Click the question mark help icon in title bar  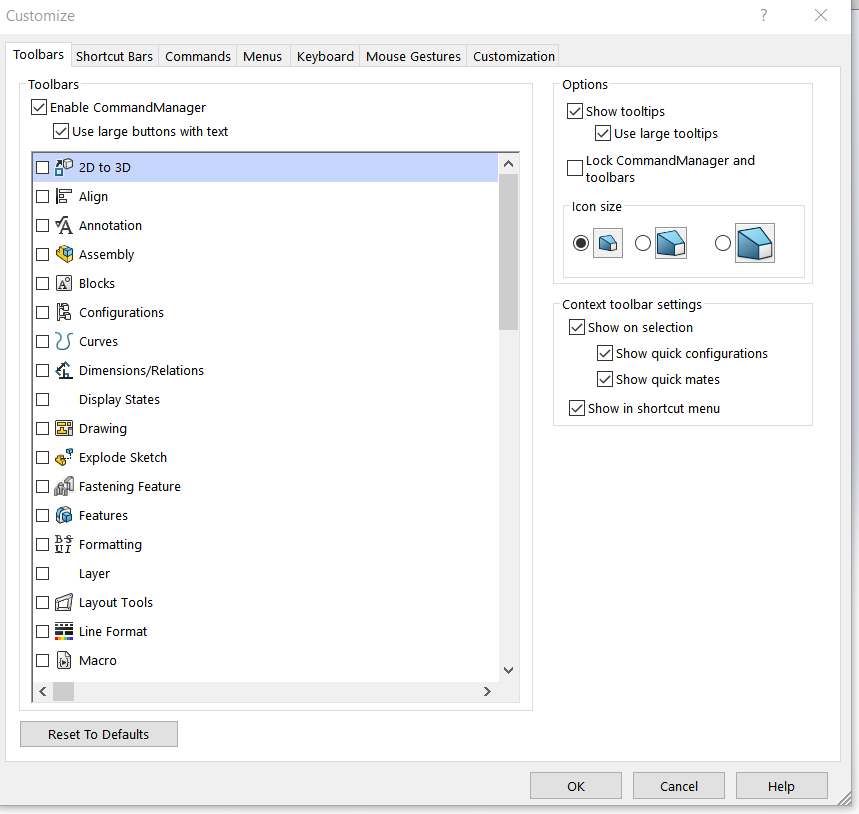tap(764, 15)
